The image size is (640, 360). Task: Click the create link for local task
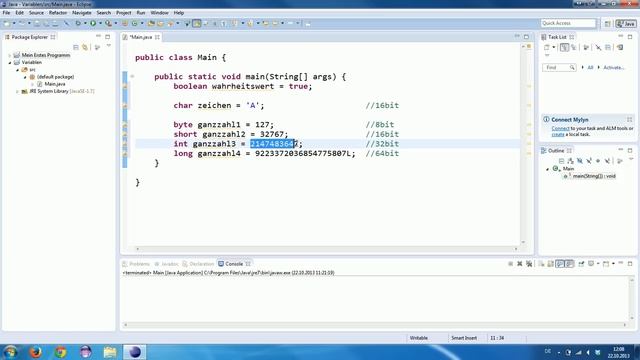coord(558,134)
